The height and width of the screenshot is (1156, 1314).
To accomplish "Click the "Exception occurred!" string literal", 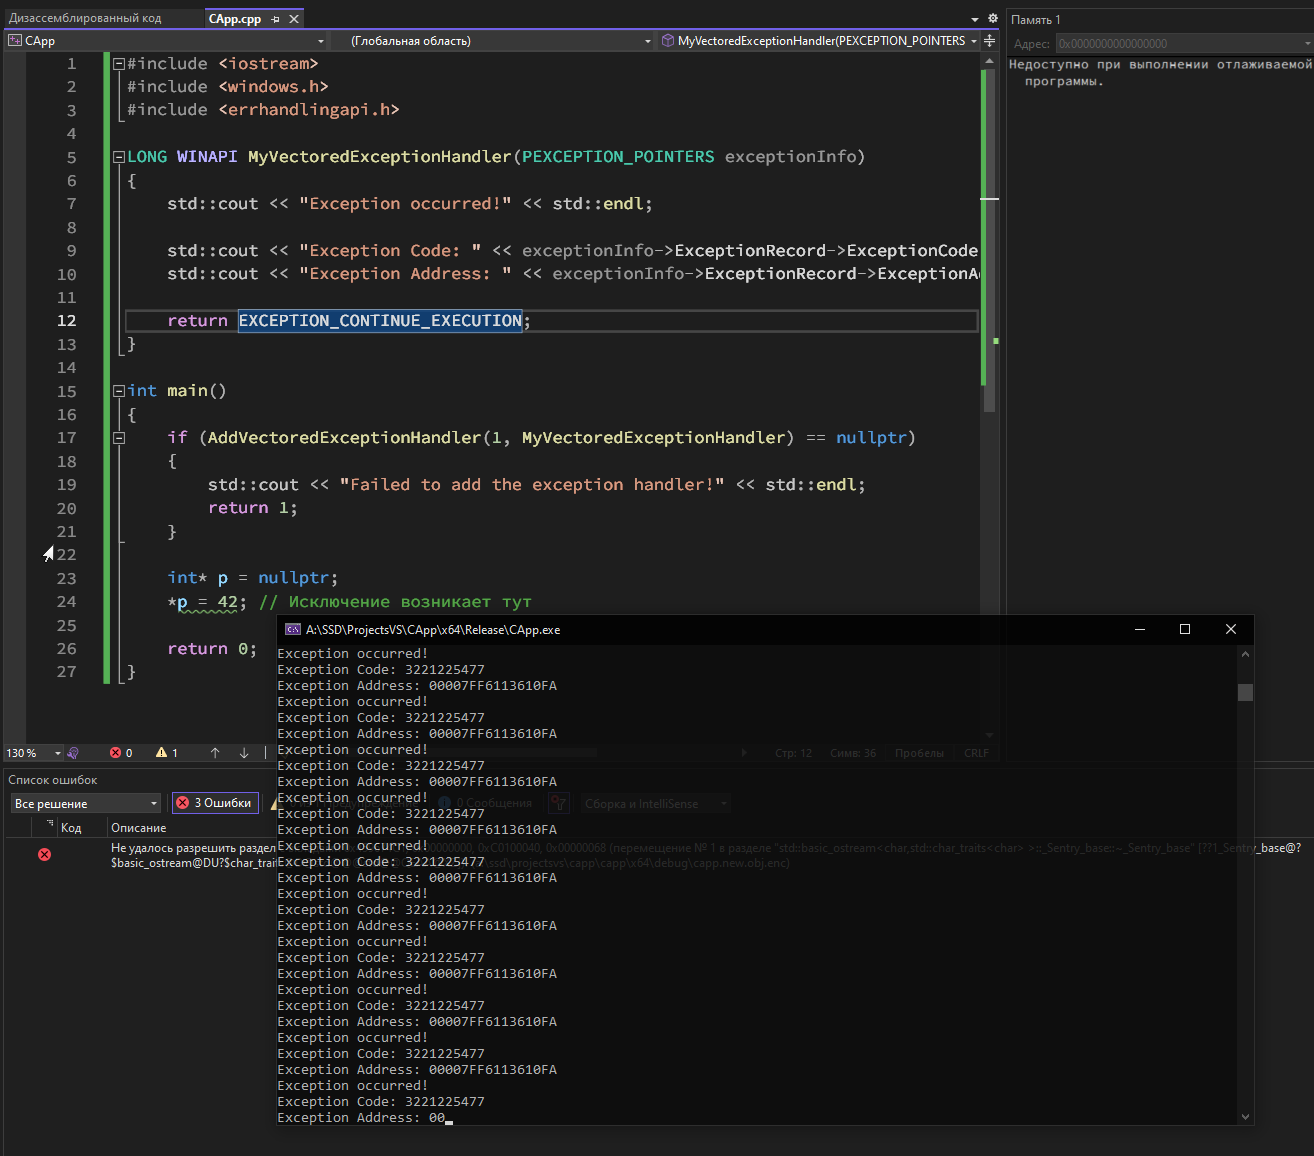I will 405,204.
